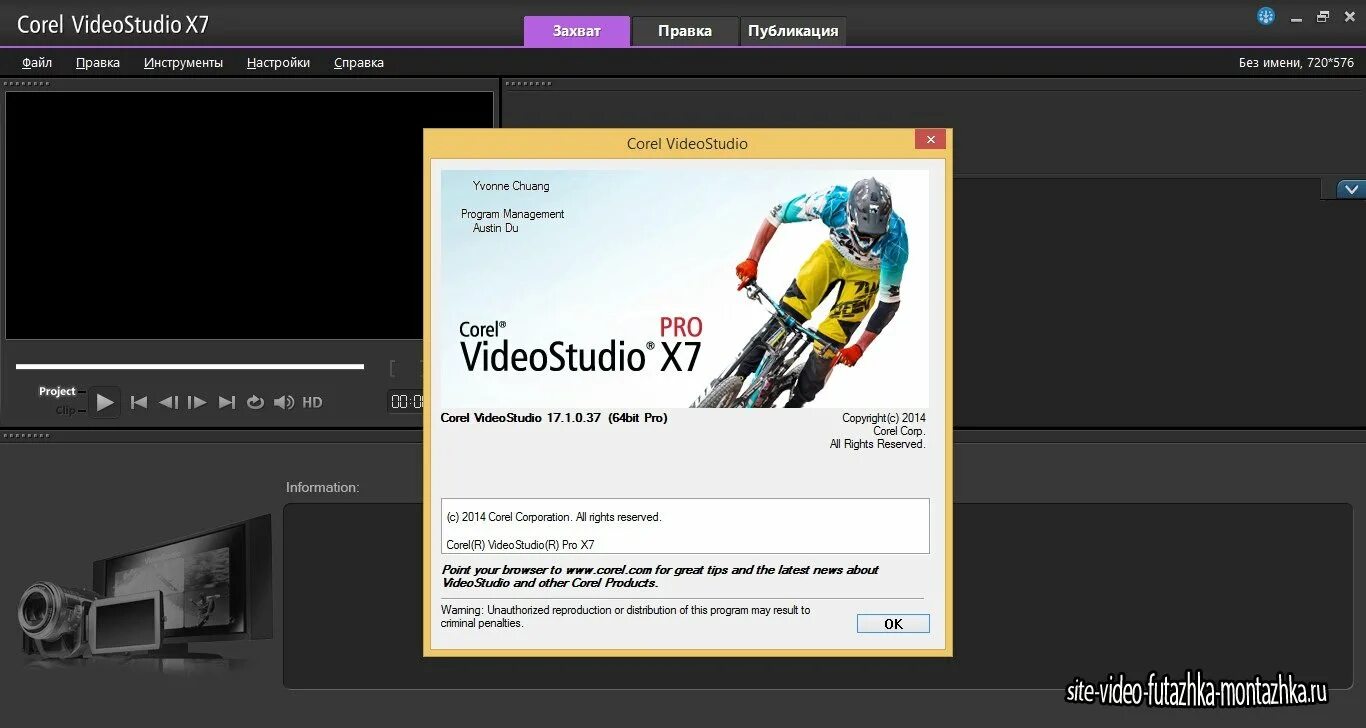The image size is (1366, 728).
Task: Click 'Corel VideoStudio 17.1.0.37 (64bit Pro)' text
Action: tap(554, 418)
